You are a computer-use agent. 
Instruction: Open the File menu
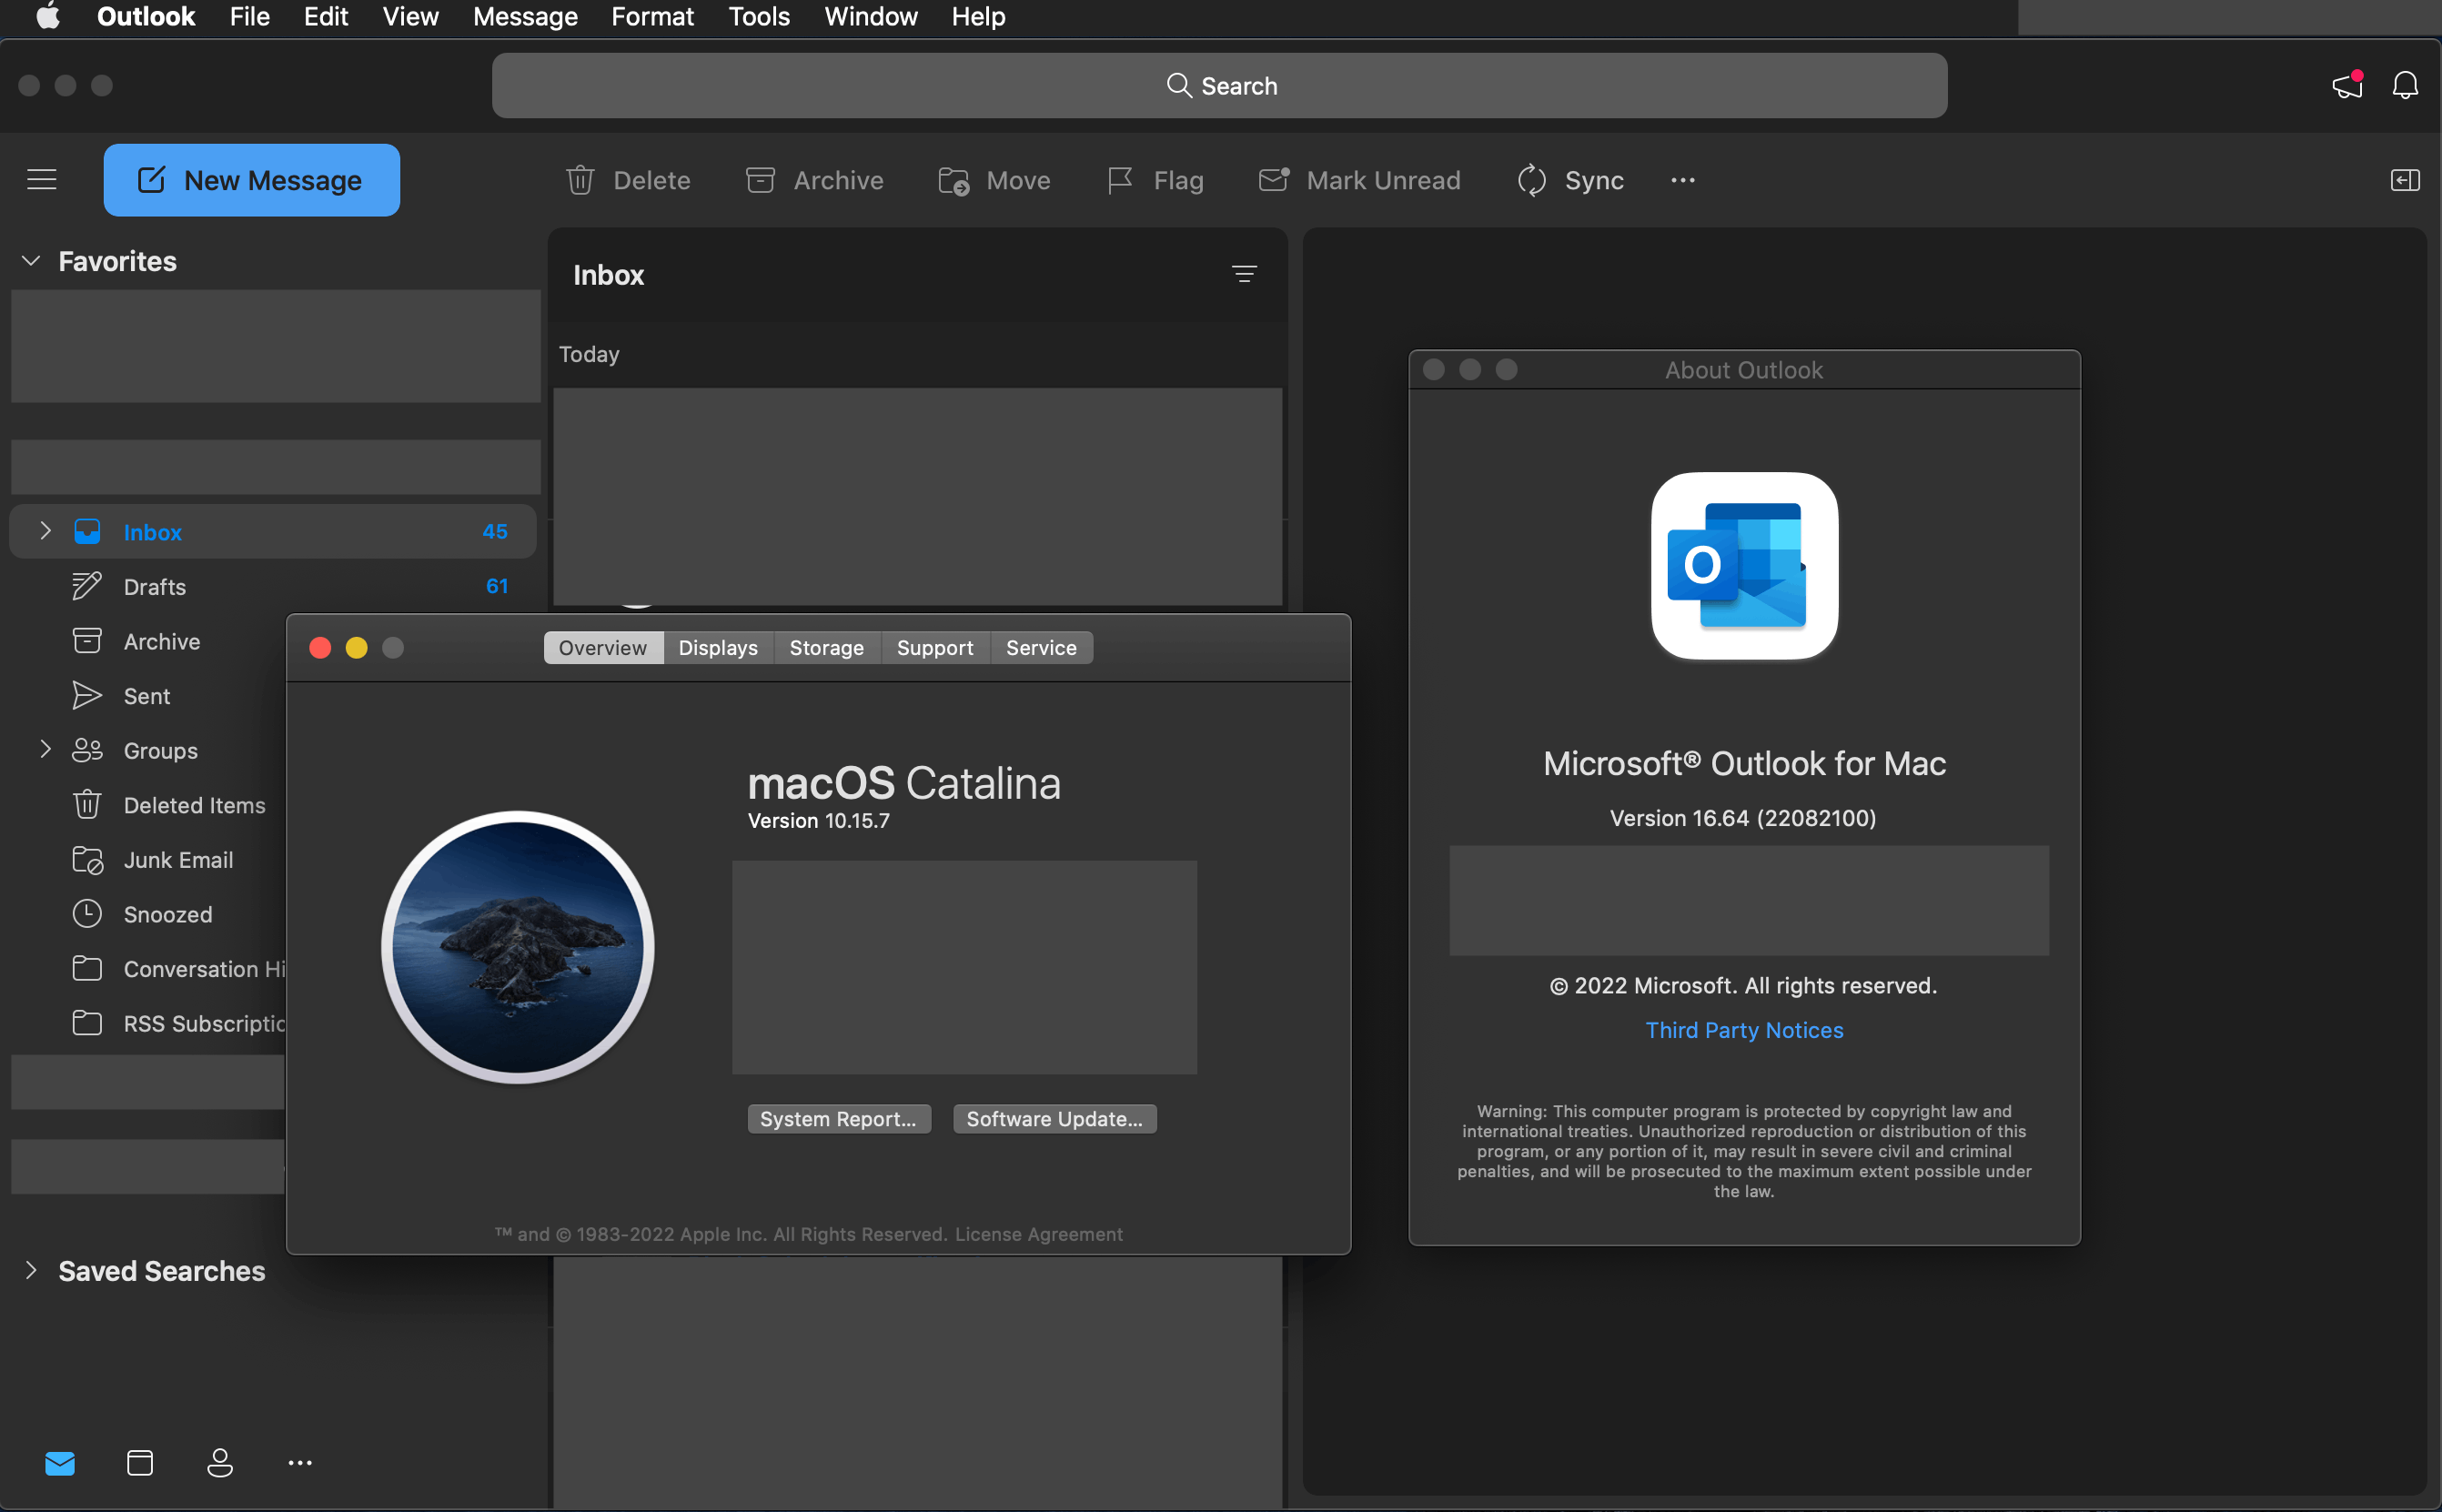point(250,16)
